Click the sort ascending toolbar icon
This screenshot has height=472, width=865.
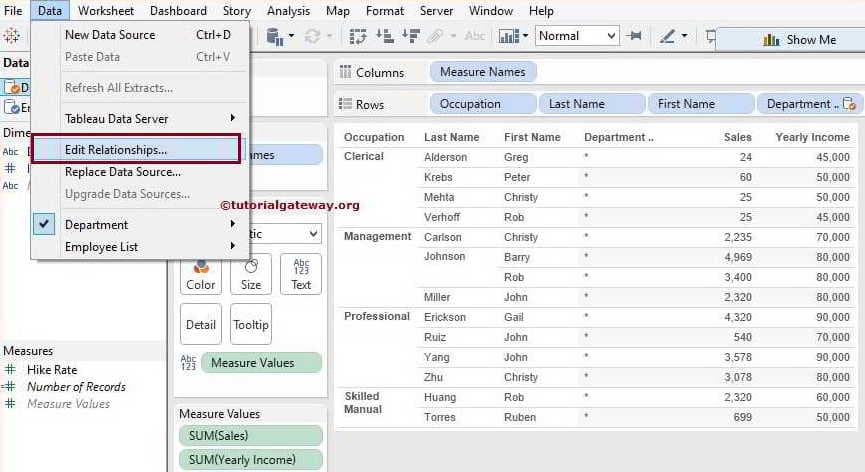(385, 36)
